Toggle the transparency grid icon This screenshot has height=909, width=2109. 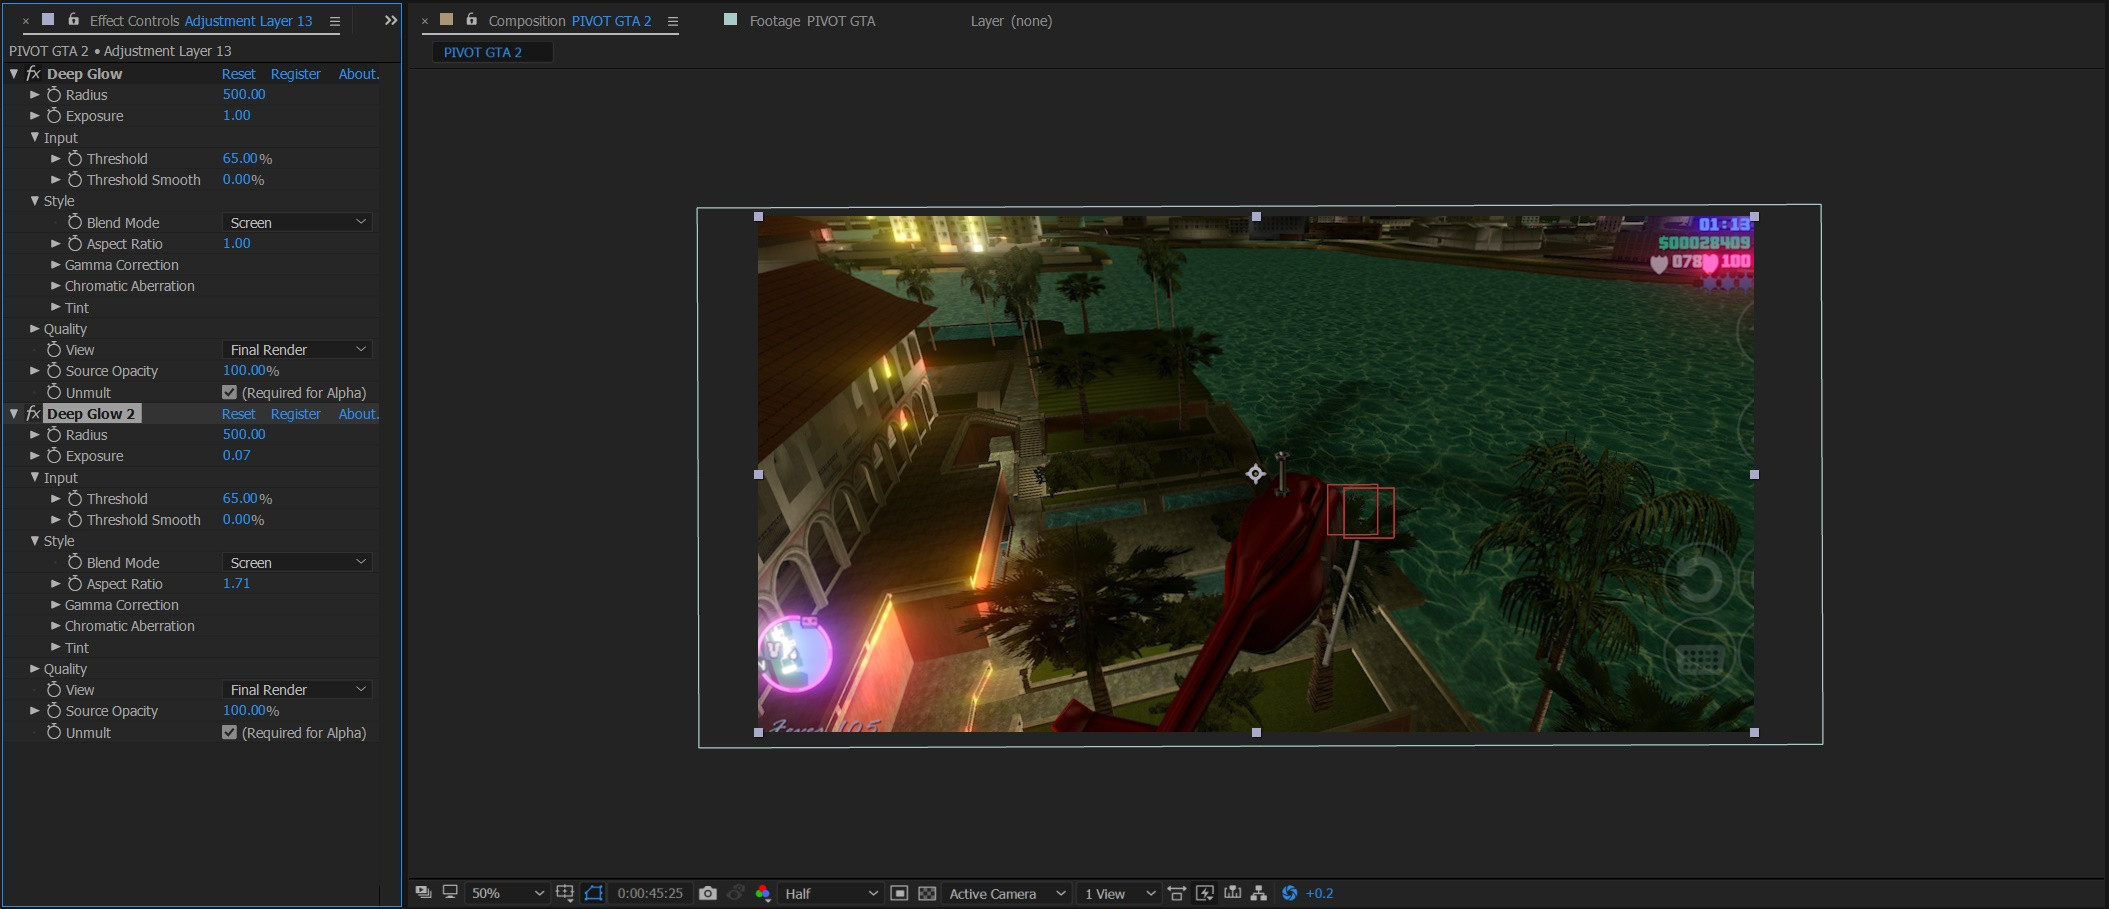click(x=927, y=893)
